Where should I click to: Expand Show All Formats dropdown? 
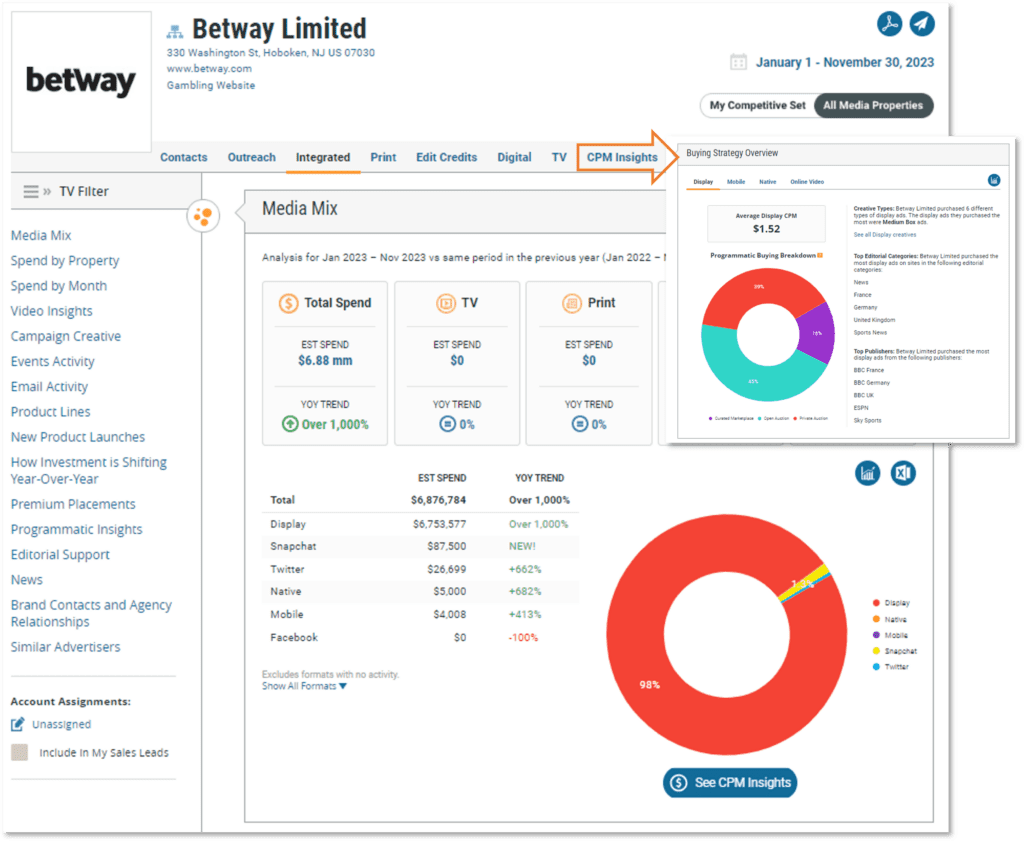pos(304,686)
